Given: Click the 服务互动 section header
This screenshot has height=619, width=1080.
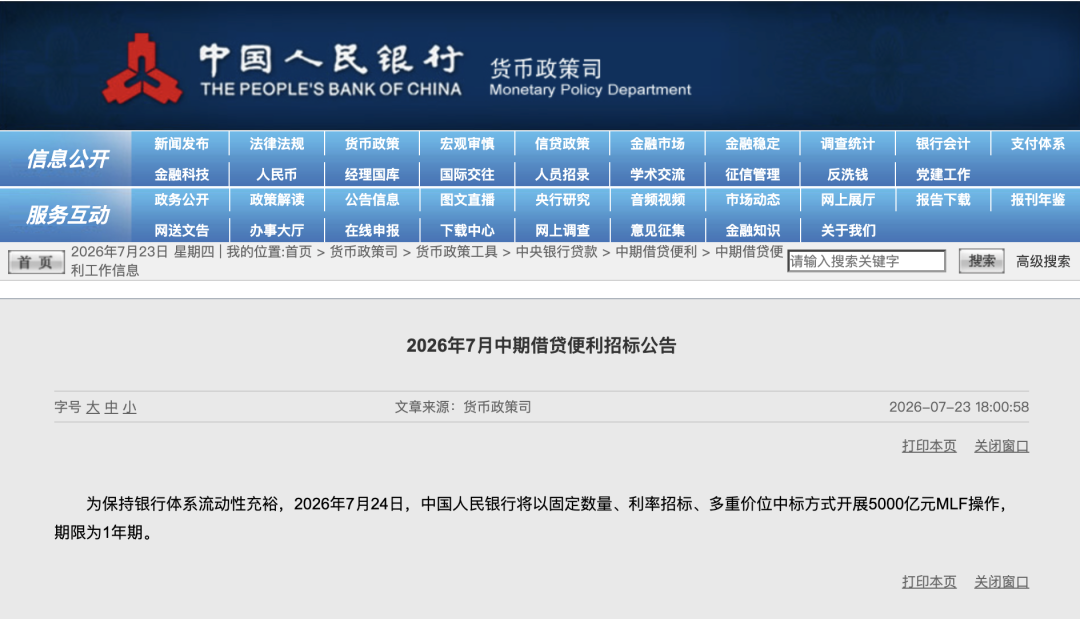Looking at the screenshot, I should pyautogui.click(x=67, y=215).
